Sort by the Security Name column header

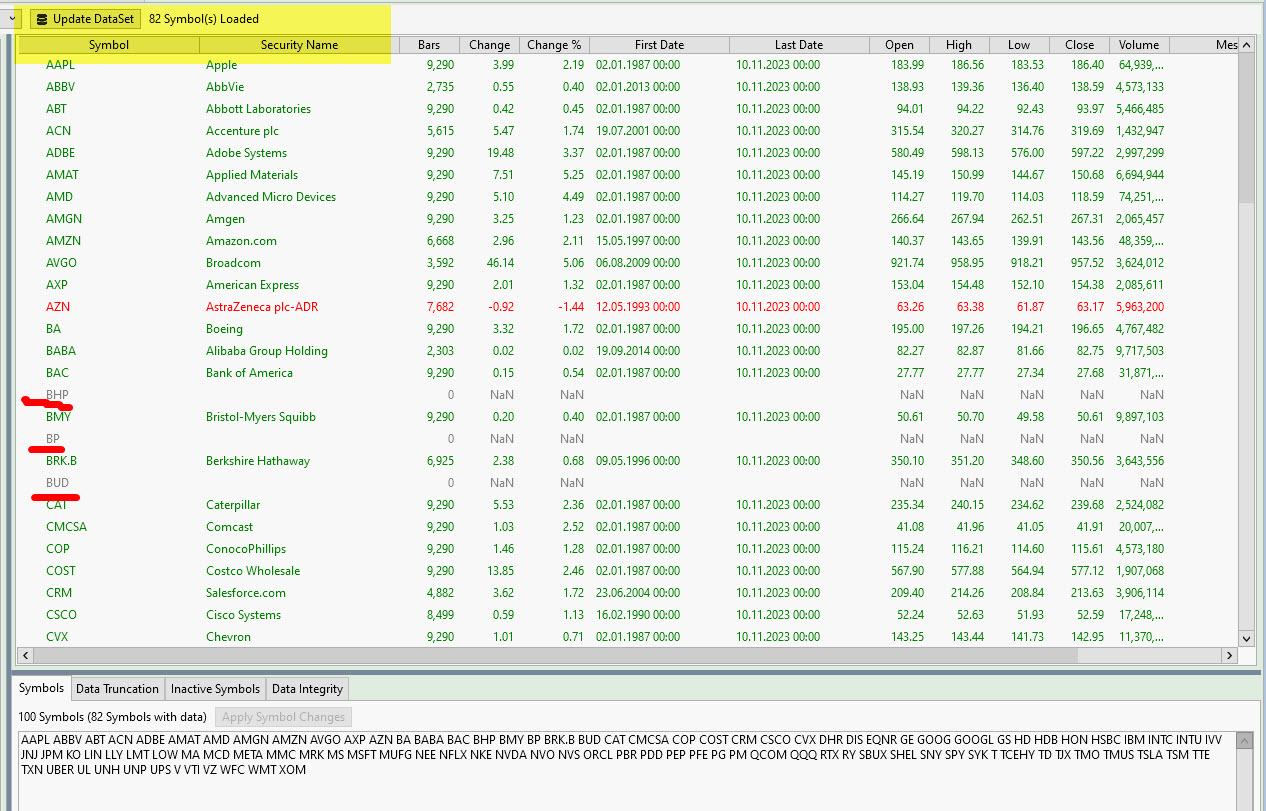pos(299,45)
